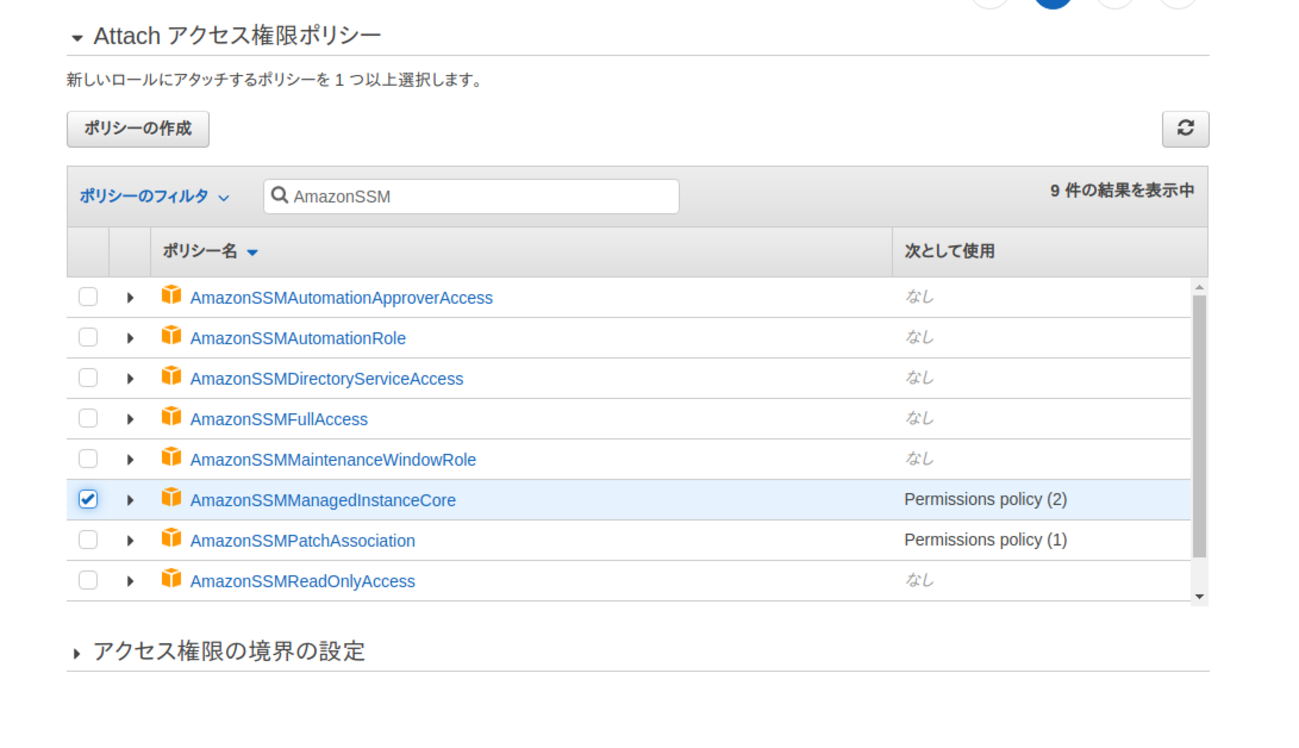Viewport: 1299px width, 748px height.
Task: Open the AmazonSSMFullAccess policy link
Action: point(279,419)
